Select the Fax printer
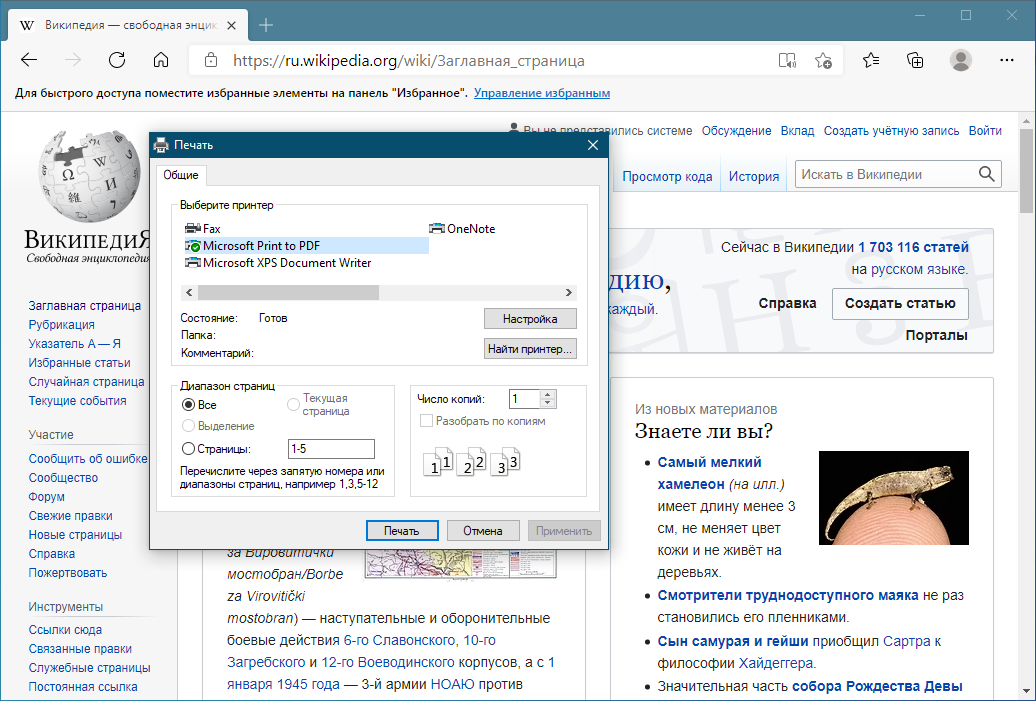 point(203,229)
